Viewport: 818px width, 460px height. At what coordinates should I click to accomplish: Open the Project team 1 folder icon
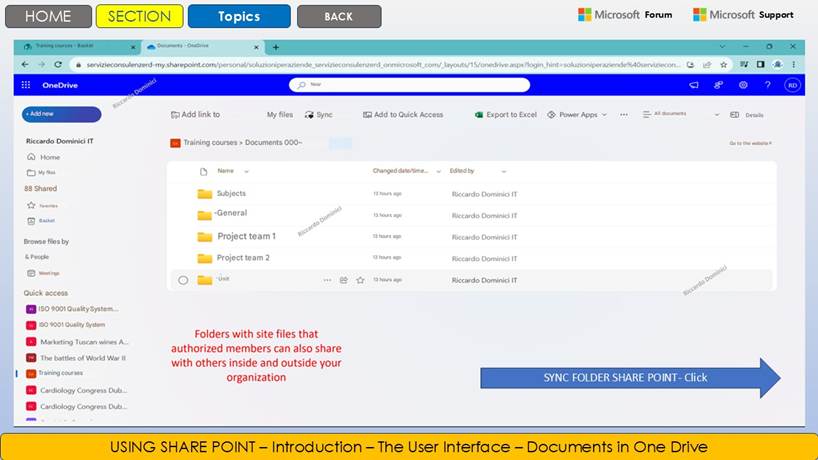[x=204, y=237]
